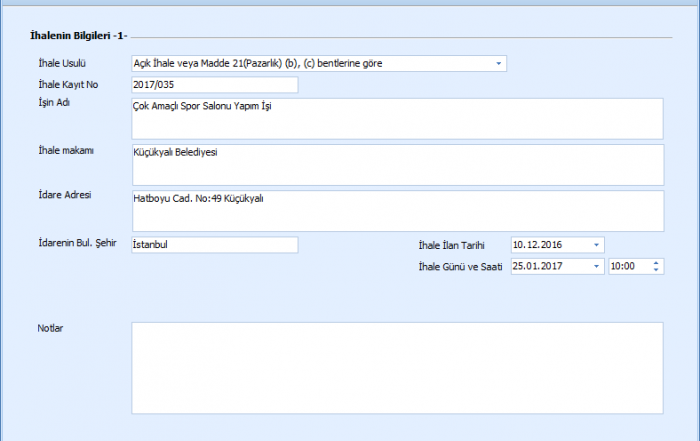700x441 pixels.
Task: Expand the İhale İlan Tarihi calendar arrow
Action: (x=596, y=245)
